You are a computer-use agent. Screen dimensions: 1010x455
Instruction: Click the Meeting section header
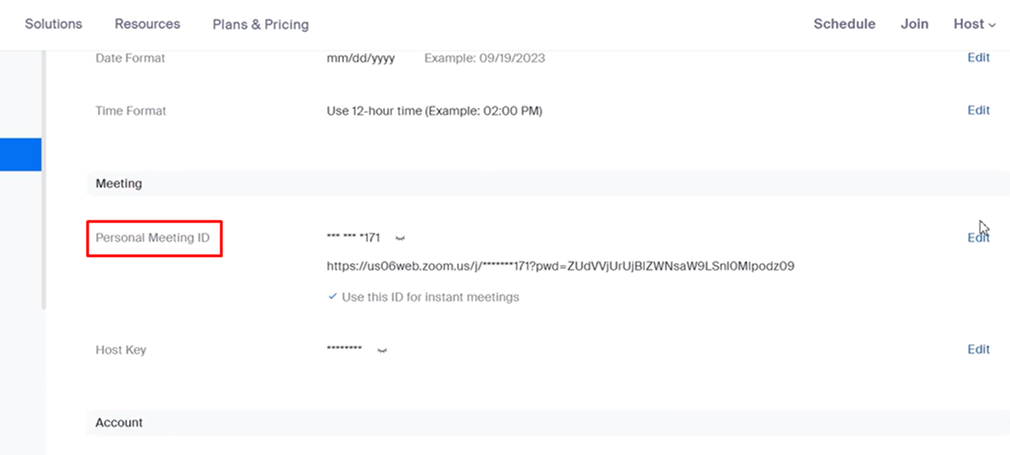[x=119, y=184]
